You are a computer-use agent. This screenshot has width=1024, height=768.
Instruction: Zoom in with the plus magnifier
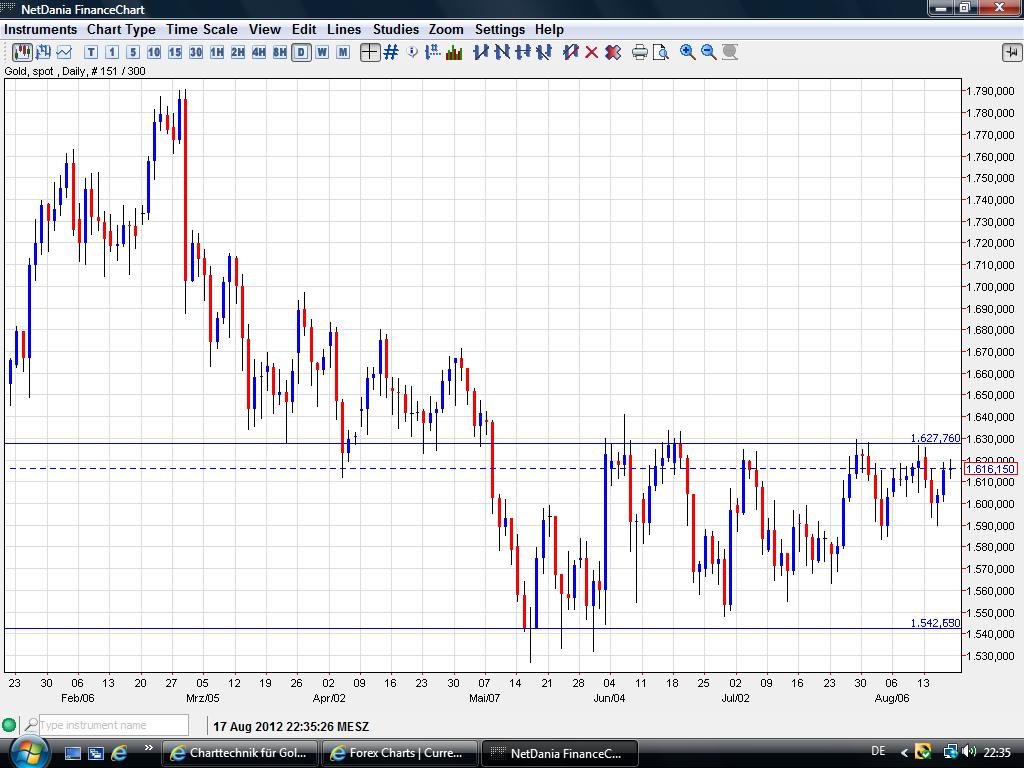click(x=688, y=52)
